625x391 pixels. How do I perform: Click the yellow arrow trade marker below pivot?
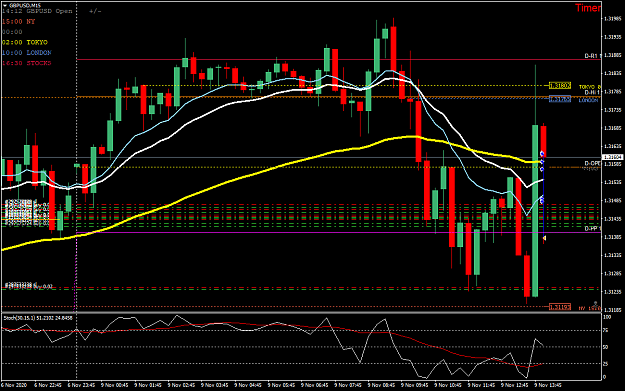tap(544, 238)
